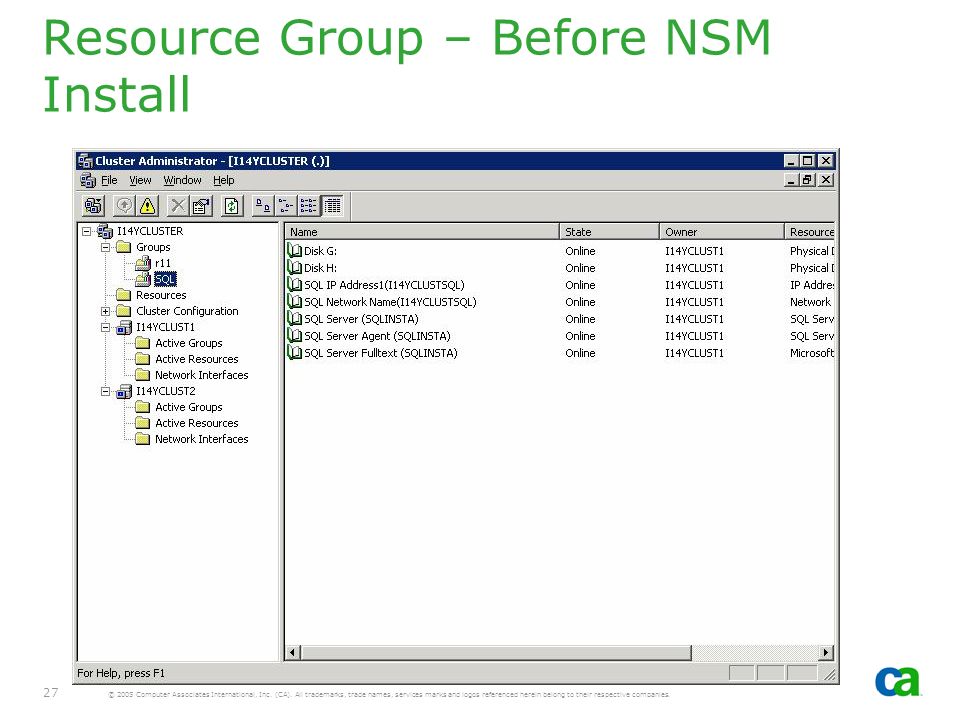This screenshot has width=960, height=720.
Task: Open the File menu
Action: click(109, 180)
